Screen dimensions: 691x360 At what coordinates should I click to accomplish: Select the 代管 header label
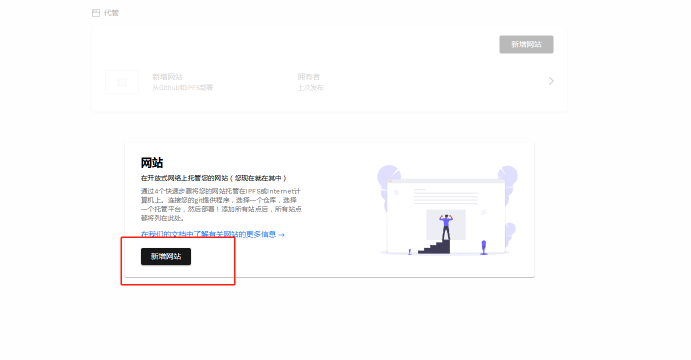coord(111,13)
